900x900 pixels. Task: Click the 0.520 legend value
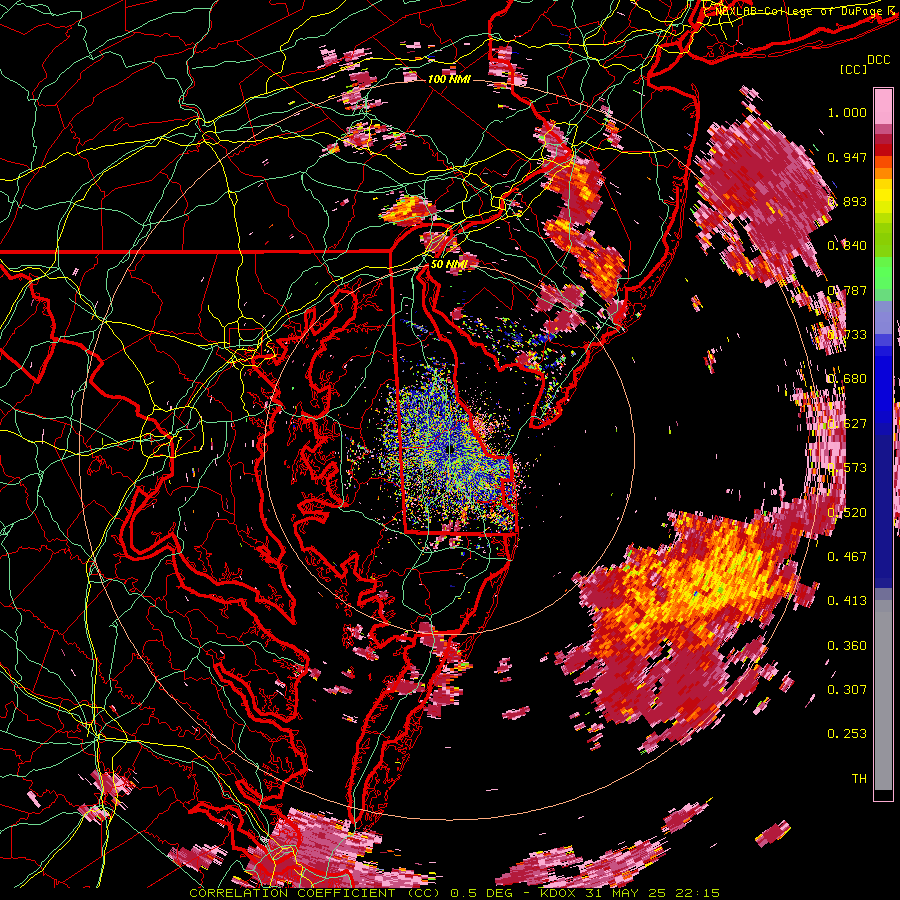point(847,512)
